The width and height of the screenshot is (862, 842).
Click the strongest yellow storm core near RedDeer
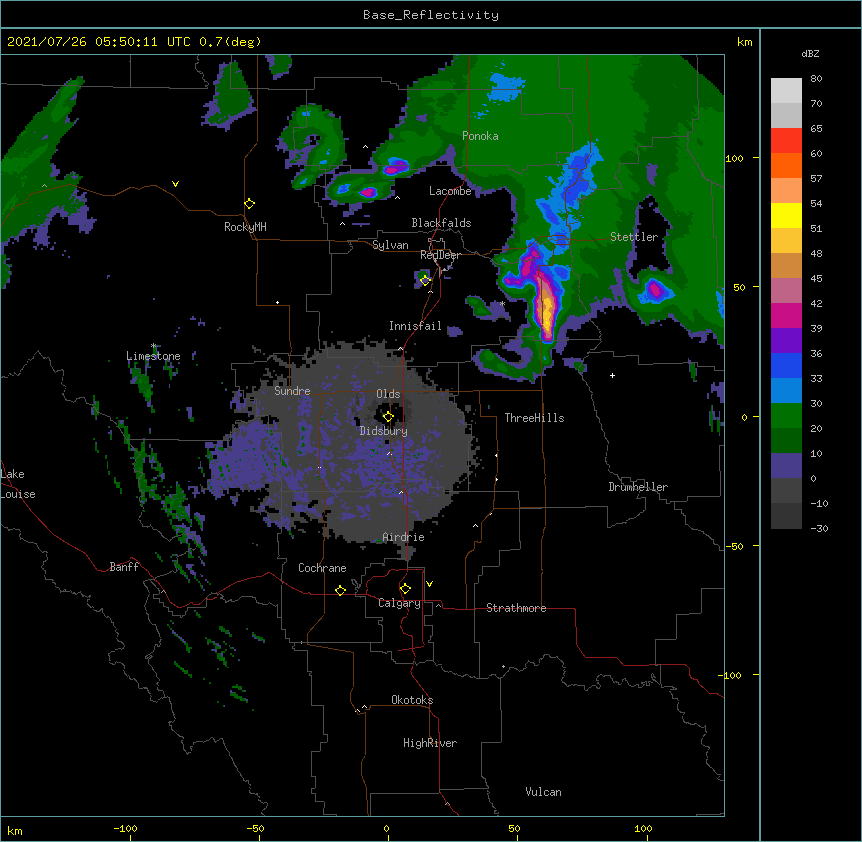(546, 309)
